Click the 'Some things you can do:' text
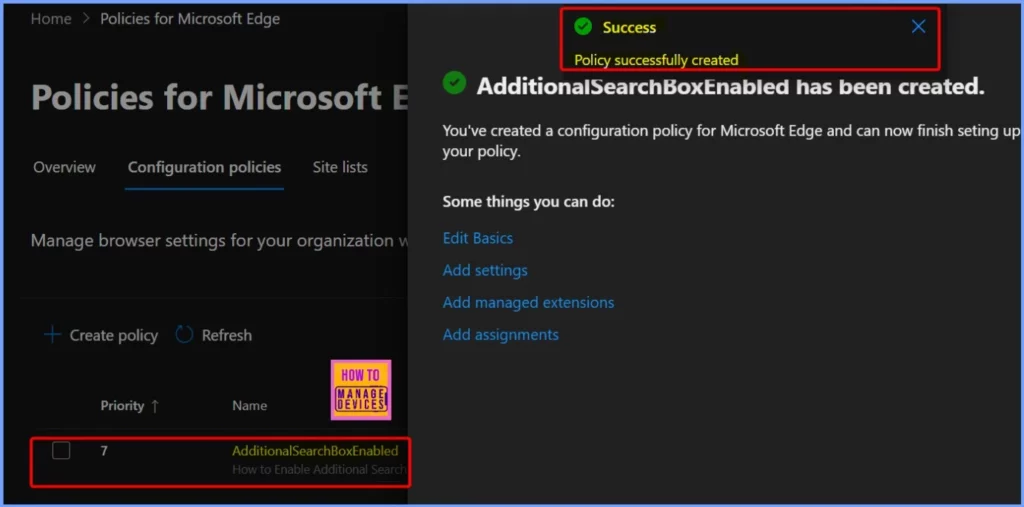This screenshot has width=1024, height=507. tap(529, 202)
